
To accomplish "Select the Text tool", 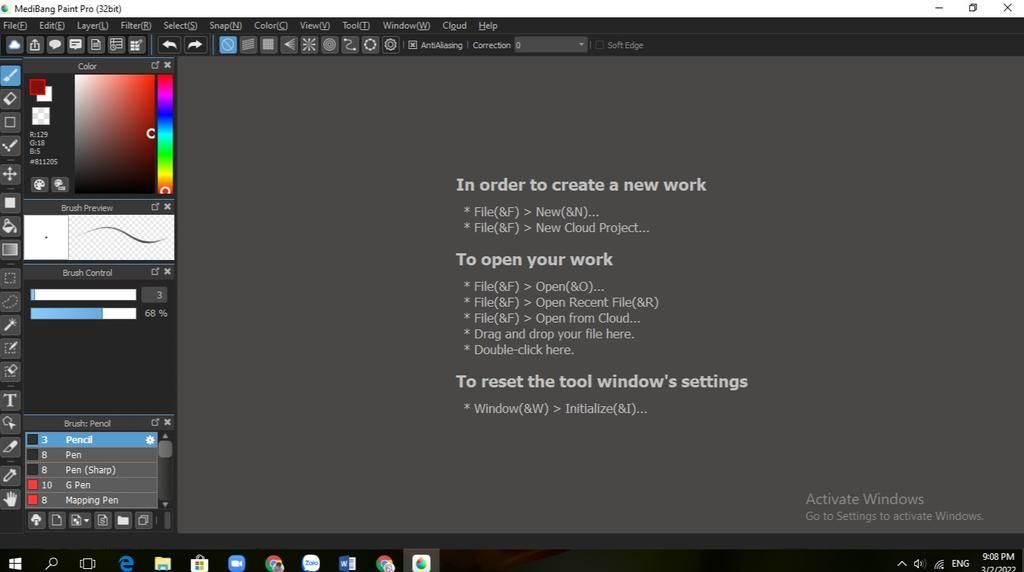I will coord(10,400).
